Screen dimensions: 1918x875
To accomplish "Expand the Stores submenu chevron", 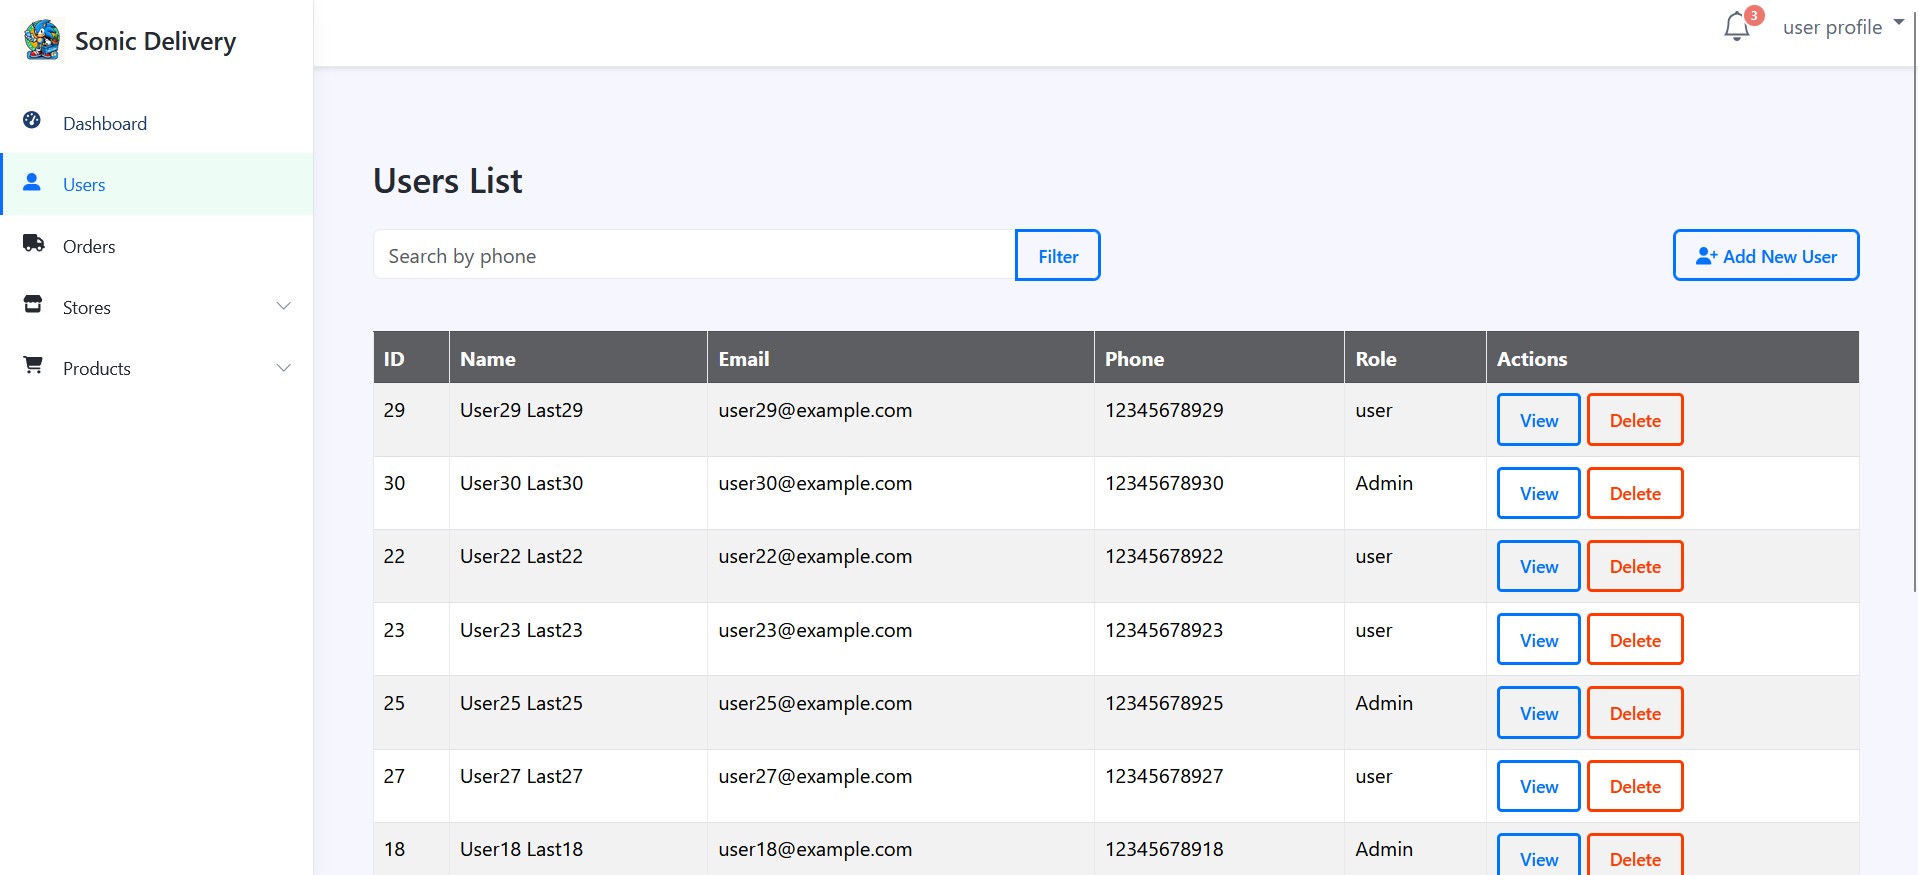I will tap(284, 306).
